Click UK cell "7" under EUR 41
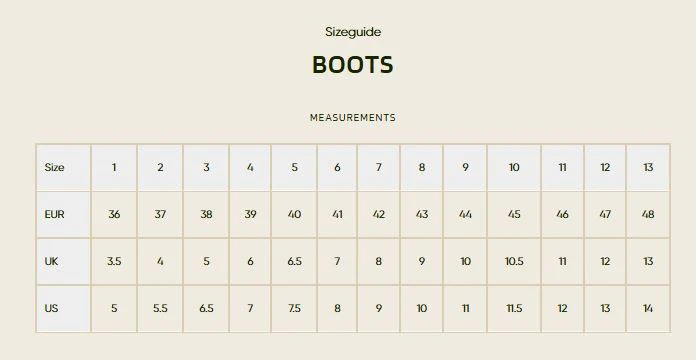 click(x=337, y=261)
